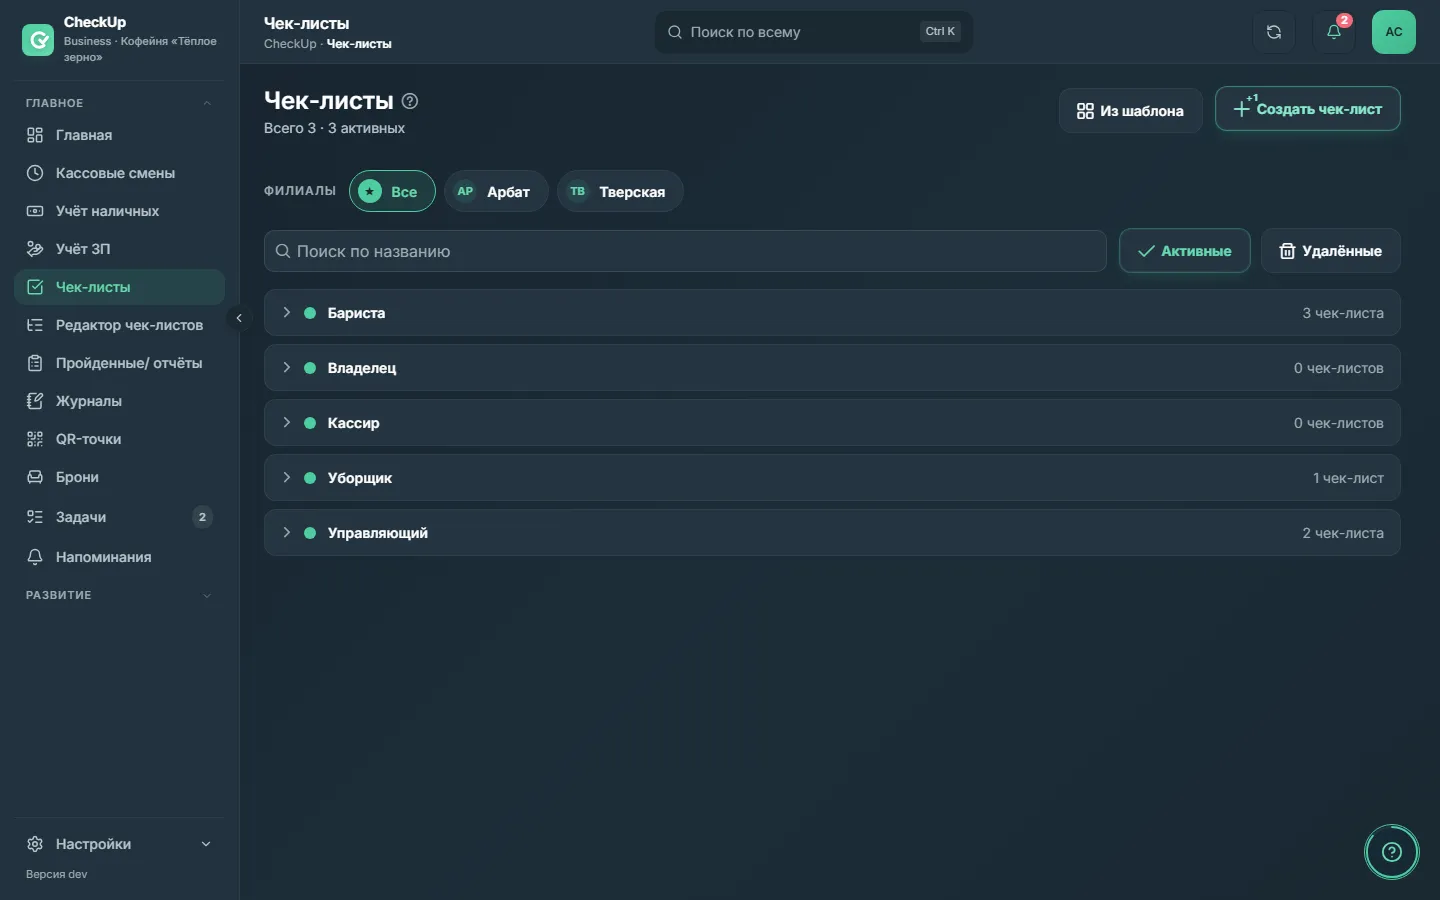Go to Кассовые смены
The image size is (1440, 900).
(120, 173)
